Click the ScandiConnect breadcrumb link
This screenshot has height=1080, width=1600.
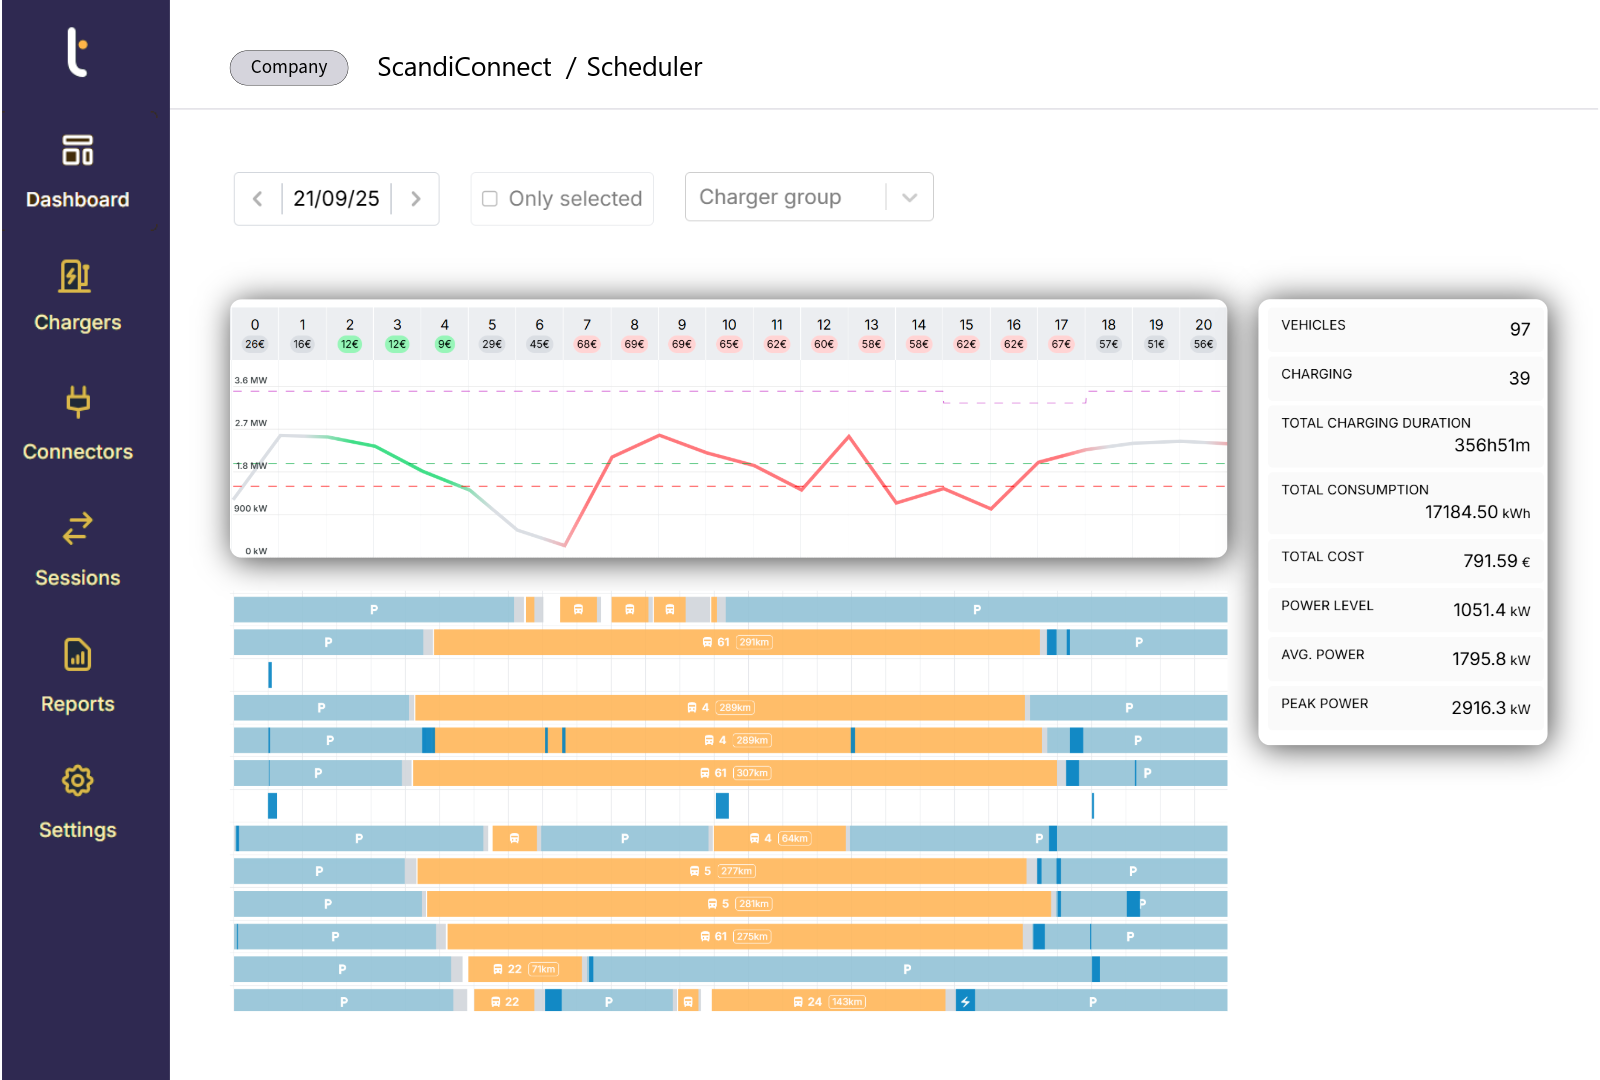pos(464,67)
